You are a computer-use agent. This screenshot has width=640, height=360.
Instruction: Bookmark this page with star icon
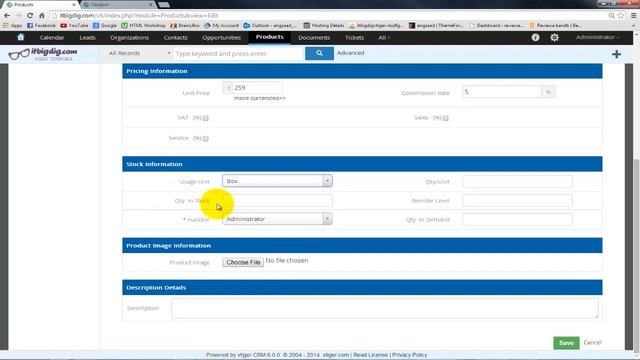pos(621,16)
